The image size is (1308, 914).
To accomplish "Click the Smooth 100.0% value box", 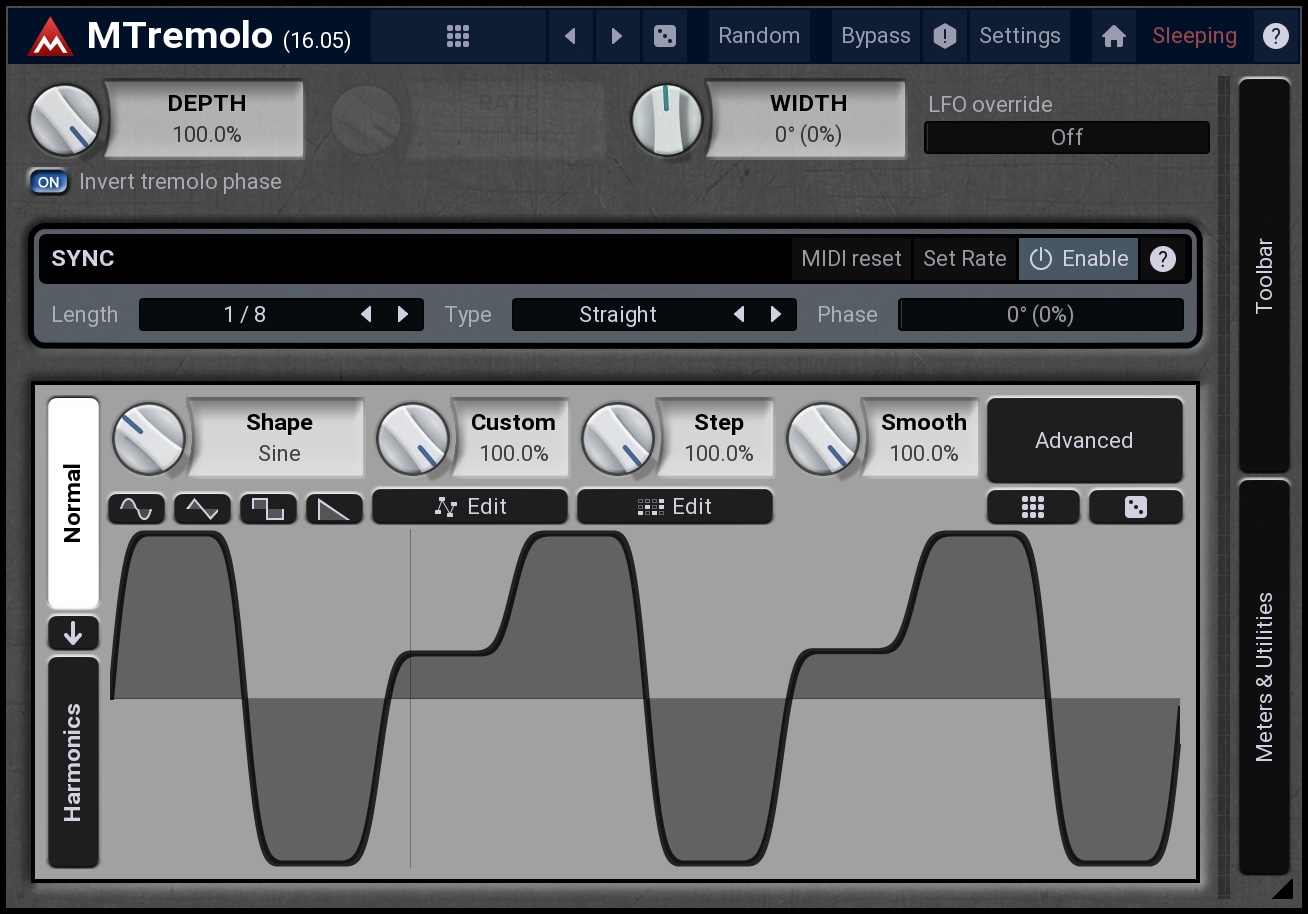I will (922, 438).
